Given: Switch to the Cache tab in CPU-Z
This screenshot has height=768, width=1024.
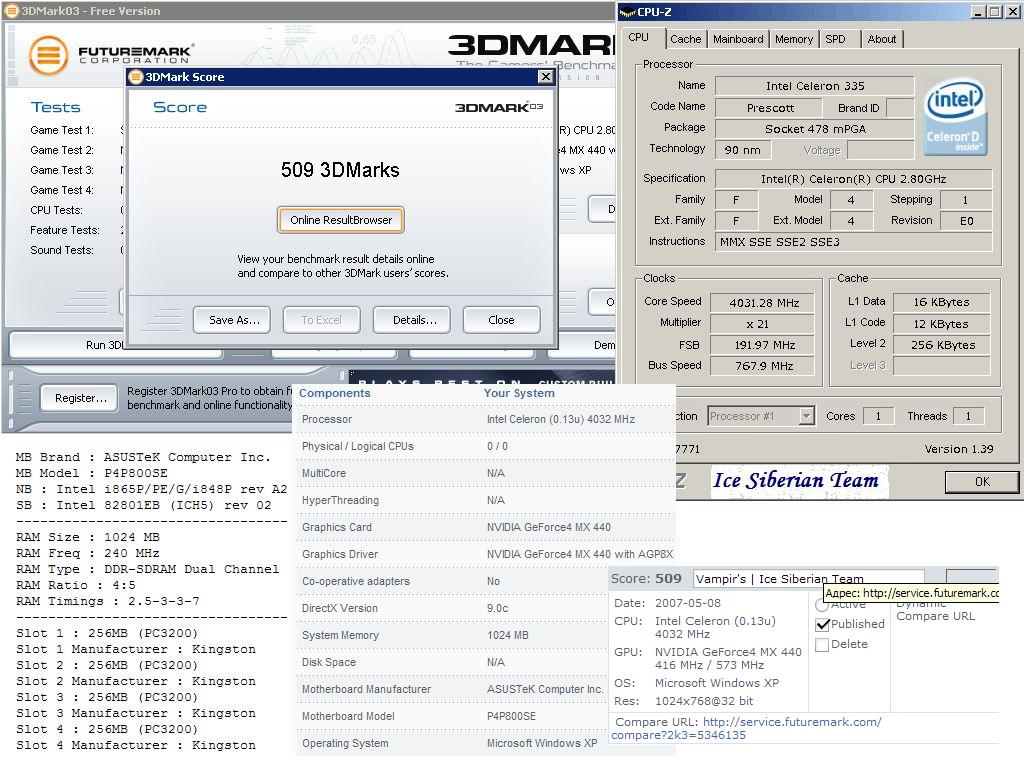Looking at the screenshot, I should coord(685,39).
